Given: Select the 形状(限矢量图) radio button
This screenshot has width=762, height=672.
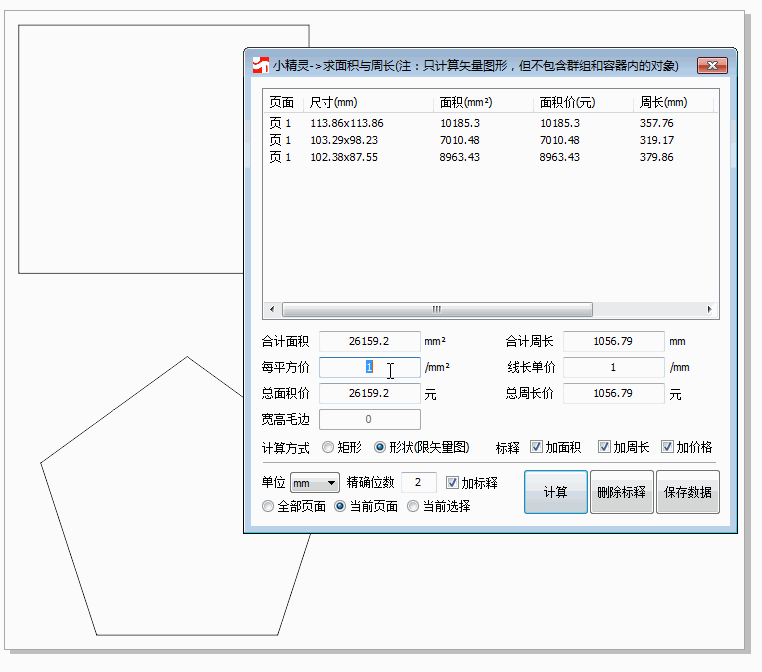Looking at the screenshot, I should [x=380, y=447].
